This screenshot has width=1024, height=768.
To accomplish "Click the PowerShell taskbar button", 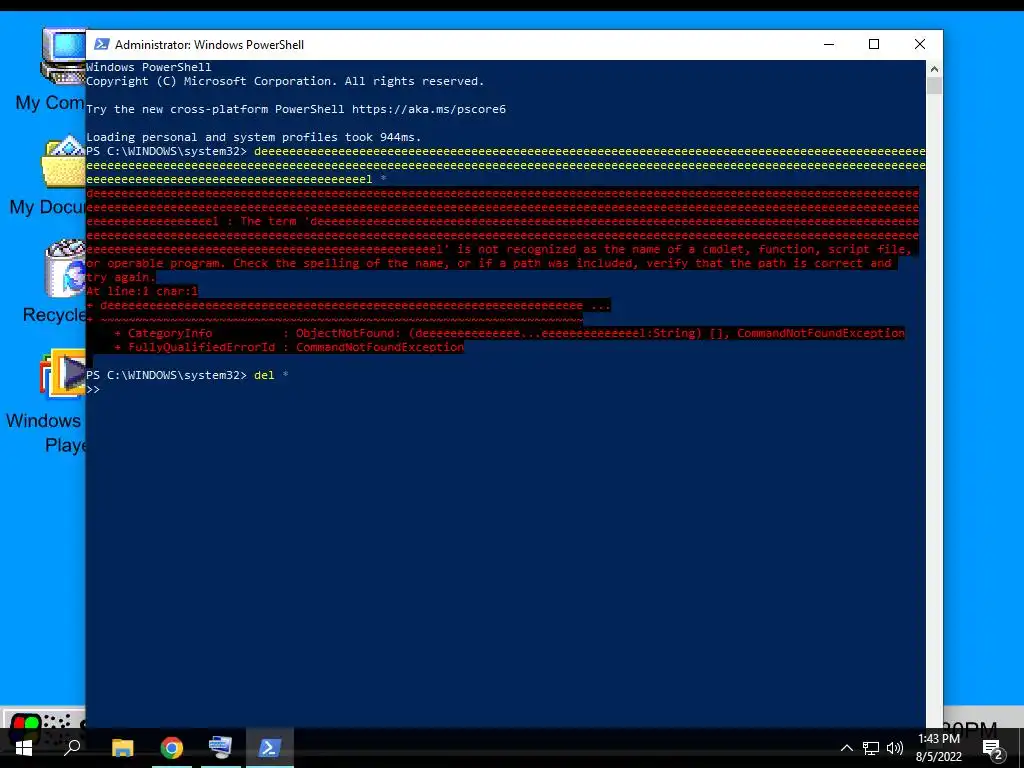I will (x=270, y=748).
